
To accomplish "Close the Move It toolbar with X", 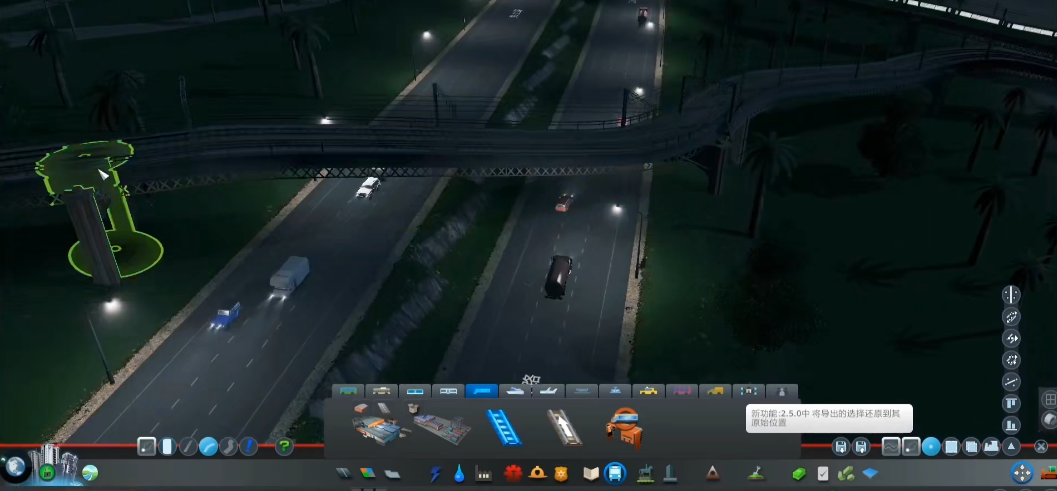I will point(1041,446).
